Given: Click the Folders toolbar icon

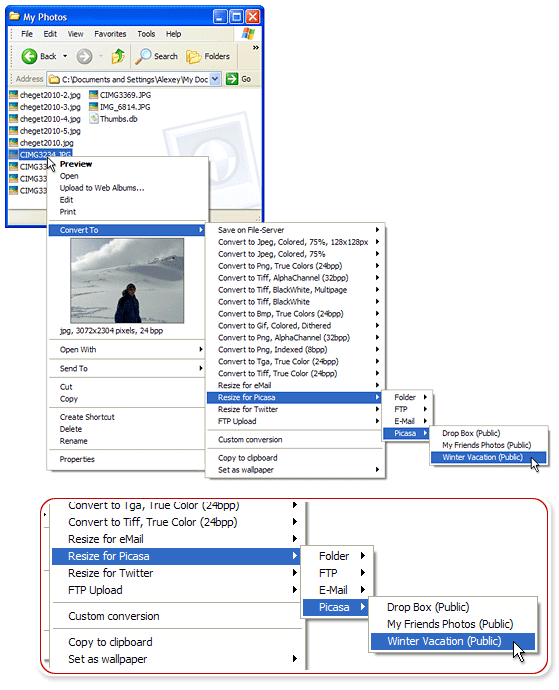Looking at the screenshot, I should point(208,56).
